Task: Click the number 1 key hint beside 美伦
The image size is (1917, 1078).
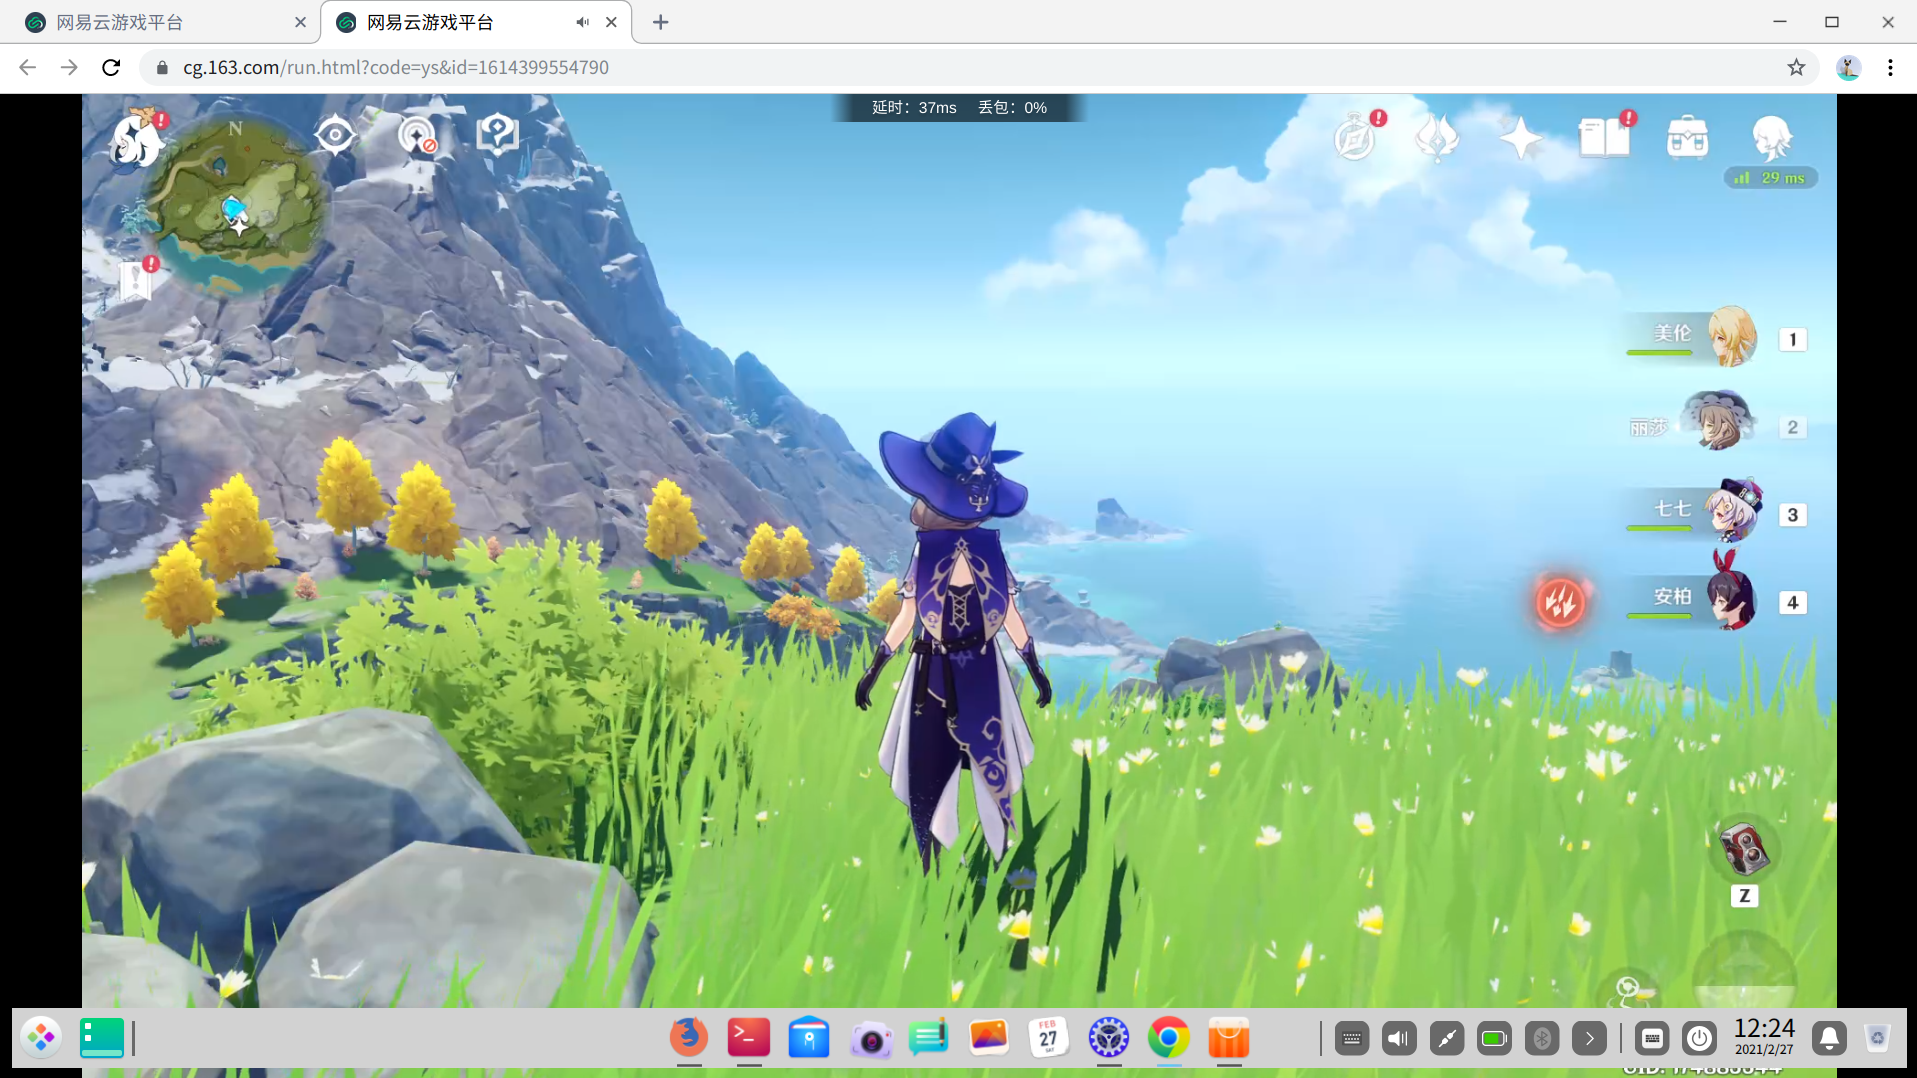Action: (1793, 340)
